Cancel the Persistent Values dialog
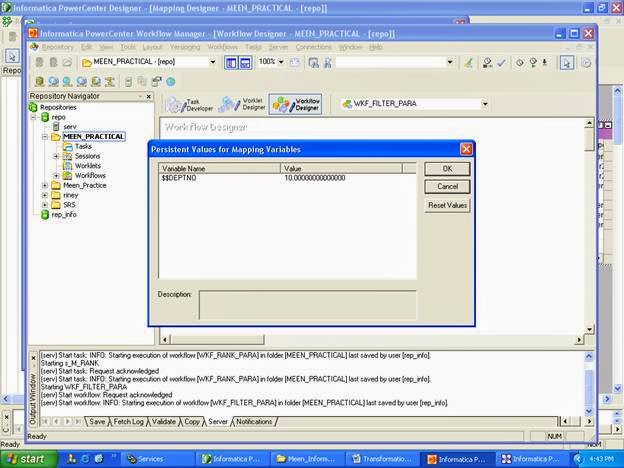 447,187
